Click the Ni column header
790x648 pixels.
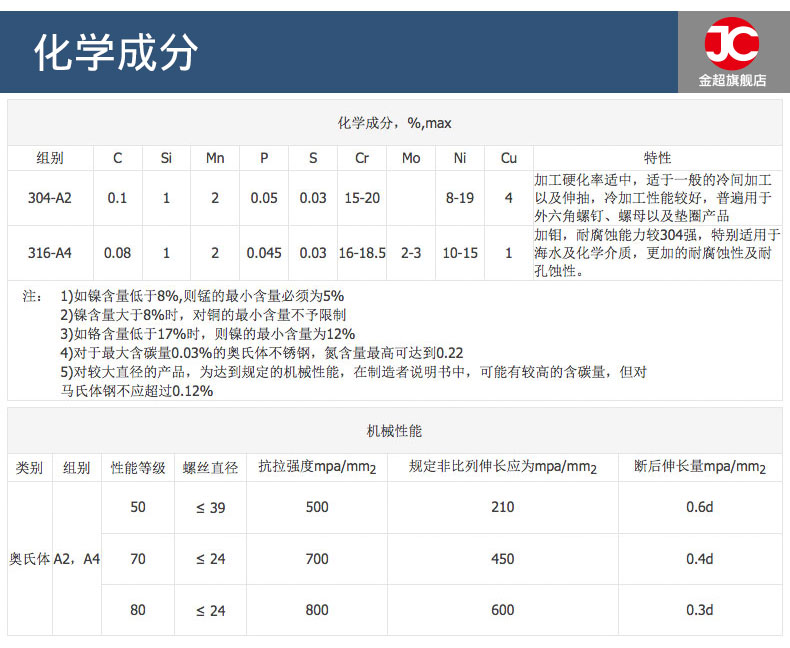[459, 158]
